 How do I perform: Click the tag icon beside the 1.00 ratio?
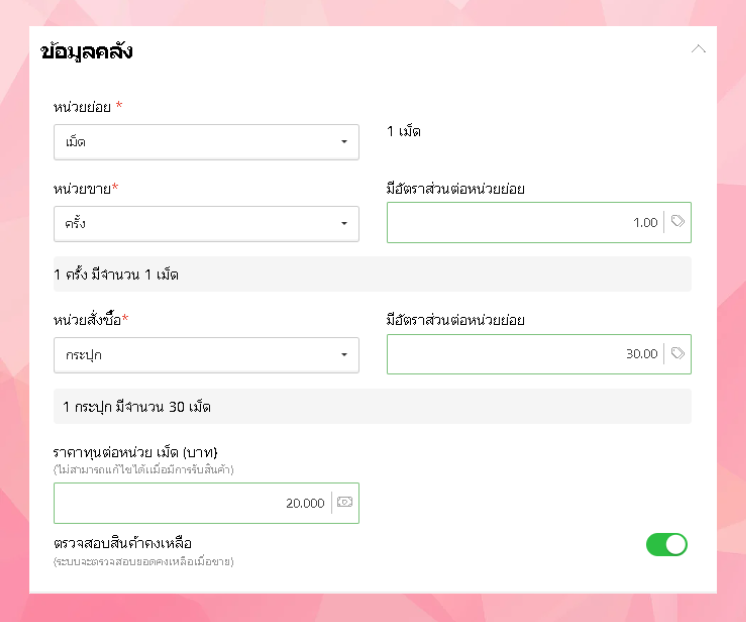tap(678, 222)
